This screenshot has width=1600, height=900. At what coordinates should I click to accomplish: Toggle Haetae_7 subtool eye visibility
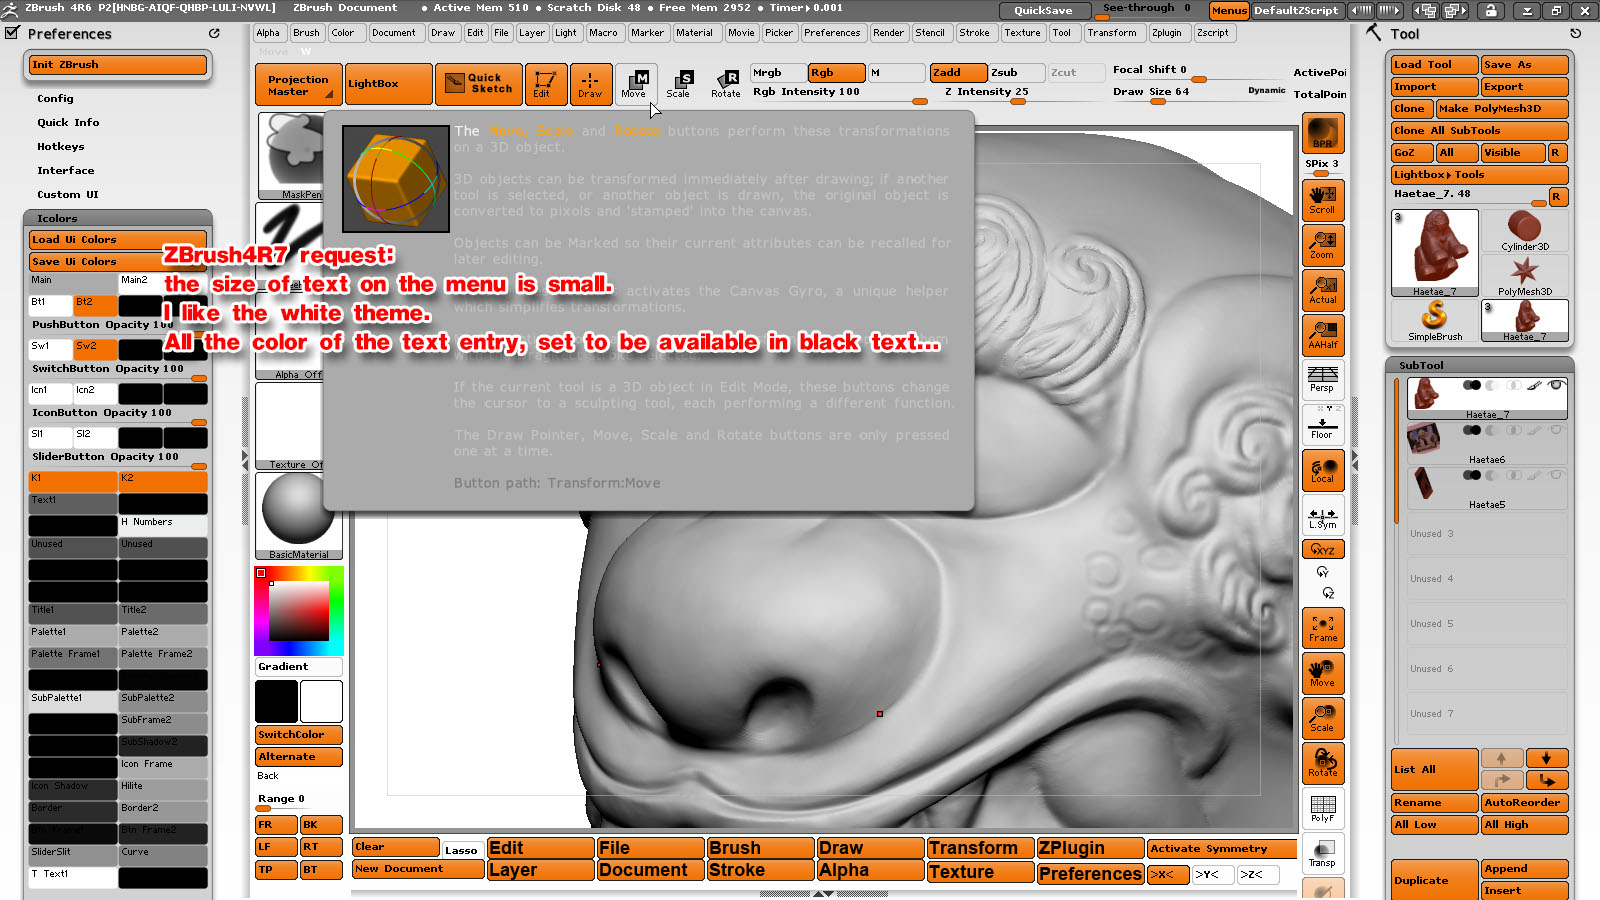1556,385
